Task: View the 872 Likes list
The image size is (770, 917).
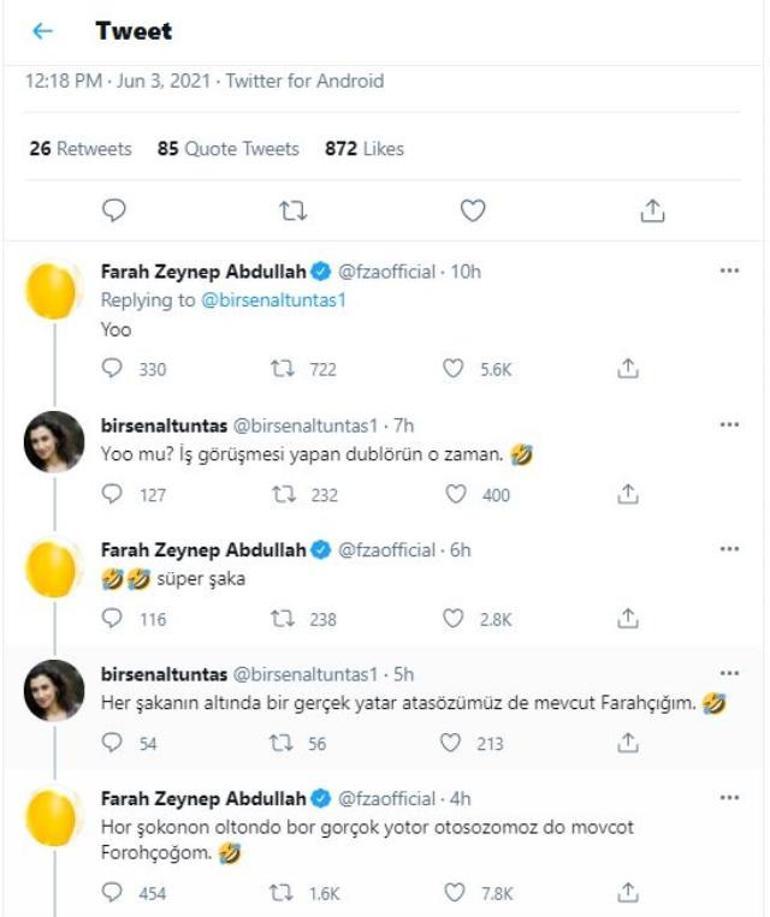Action: pyautogui.click(x=364, y=148)
